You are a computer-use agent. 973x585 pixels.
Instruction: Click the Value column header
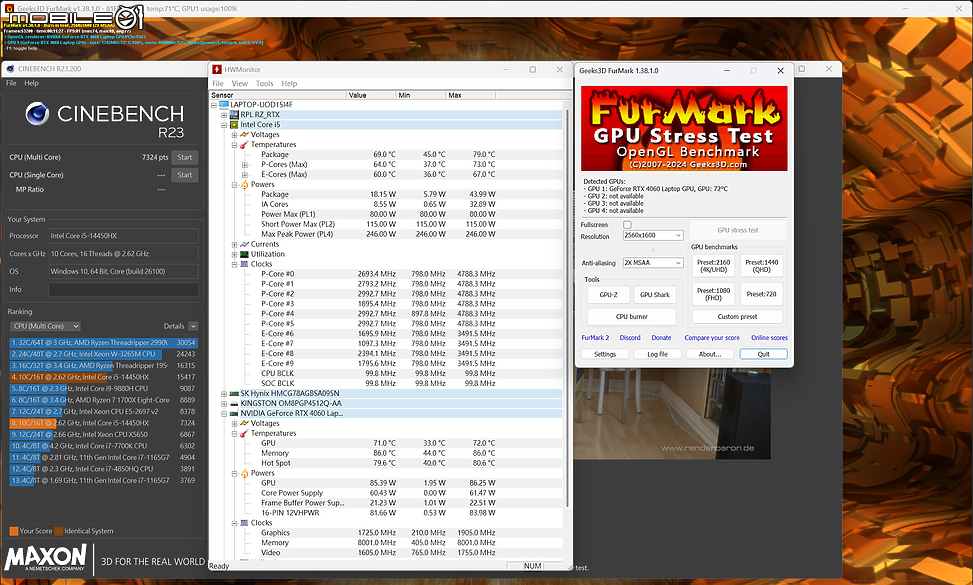click(x=371, y=95)
